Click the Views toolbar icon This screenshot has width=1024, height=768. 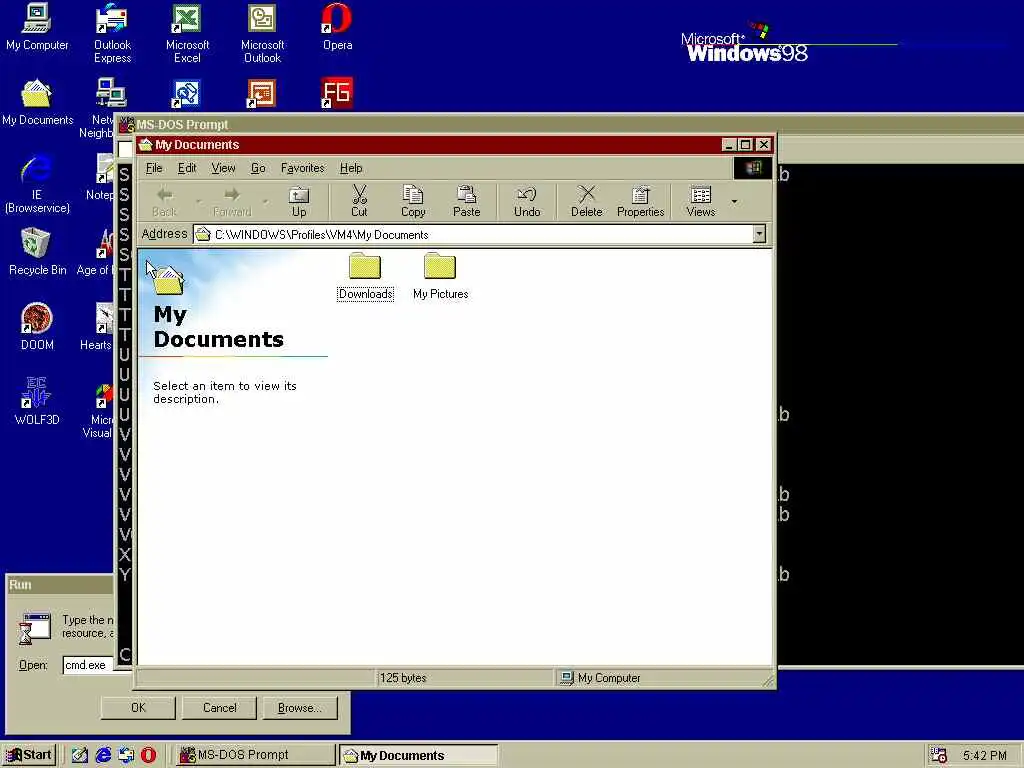pyautogui.click(x=701, y=201)
